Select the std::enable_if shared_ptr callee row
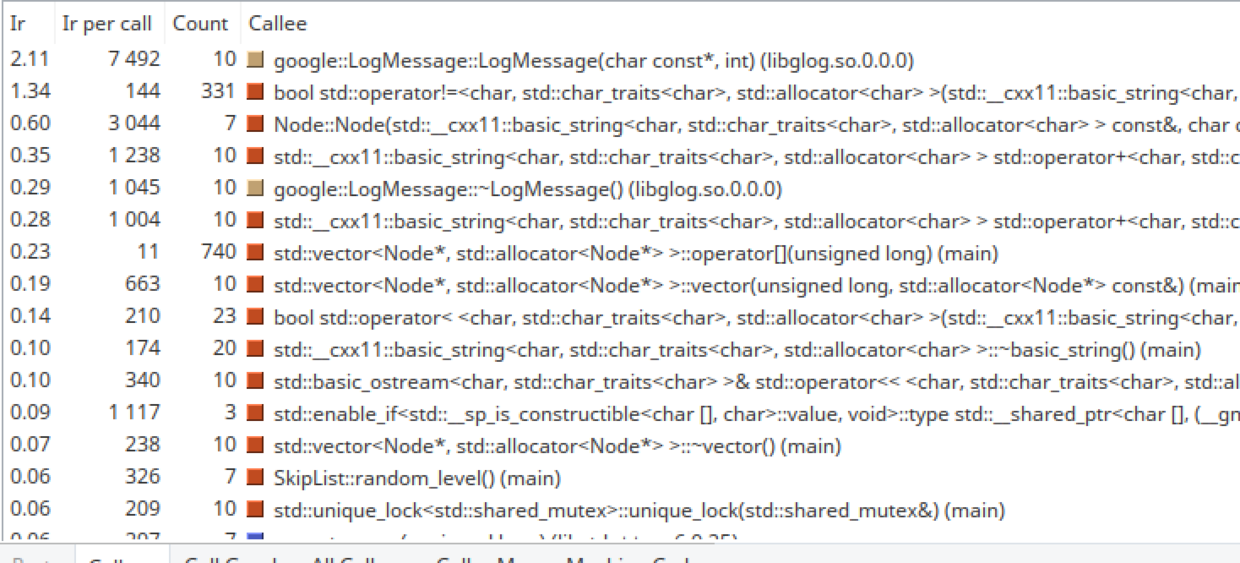 click(x=620, y=413)
